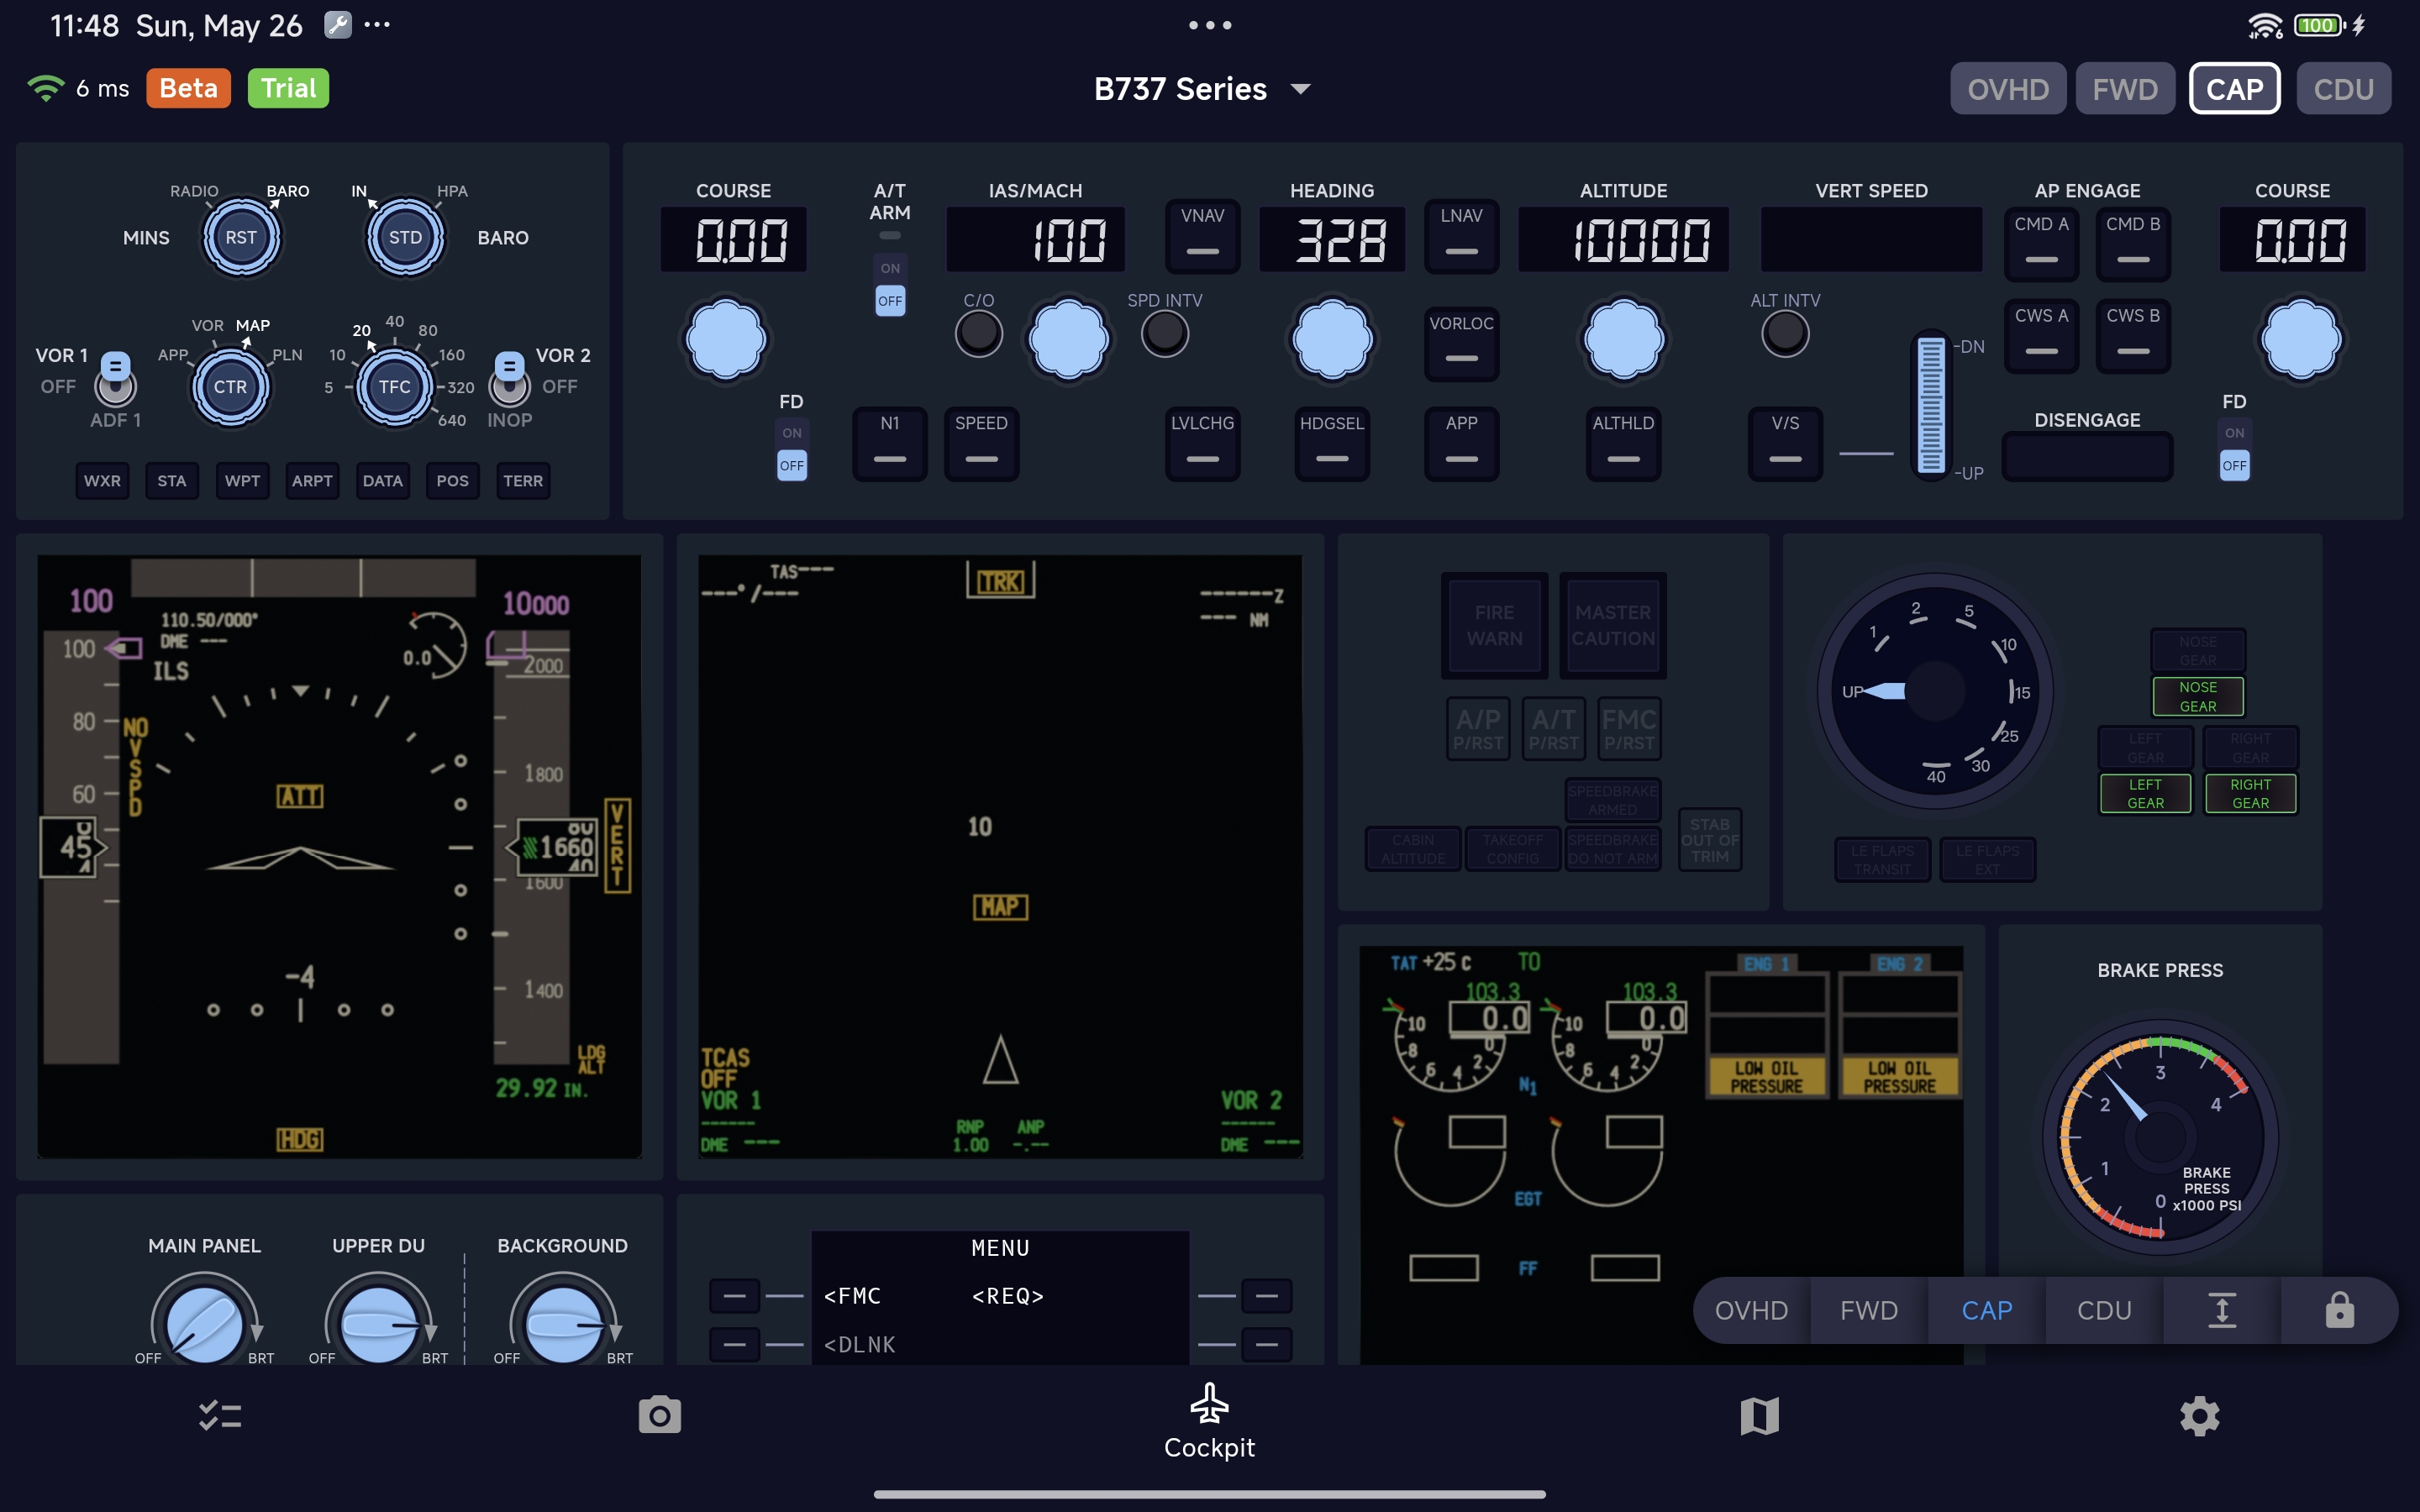Click the ALTITUDE rotary knob

[x=1624, y=339]
